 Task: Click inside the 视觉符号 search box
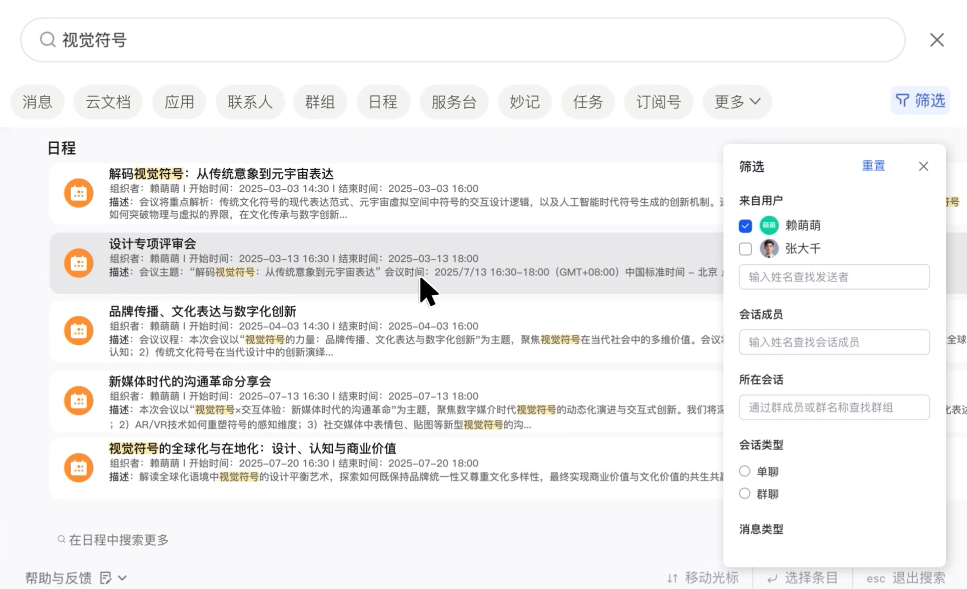click(x=463, y=40)
